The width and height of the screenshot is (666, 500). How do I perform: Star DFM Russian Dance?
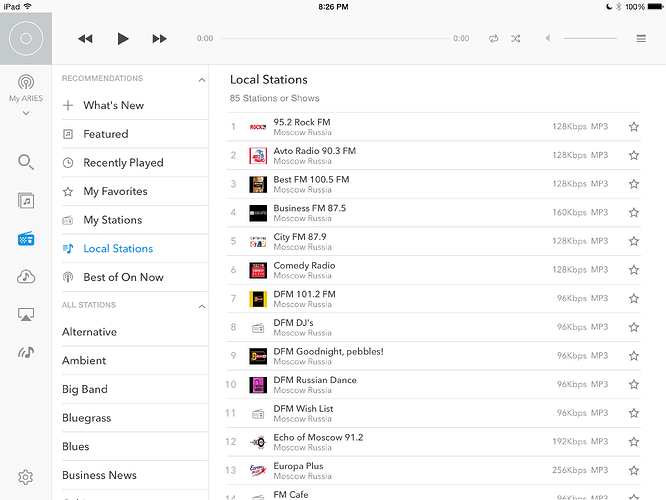tap(634, 384)
